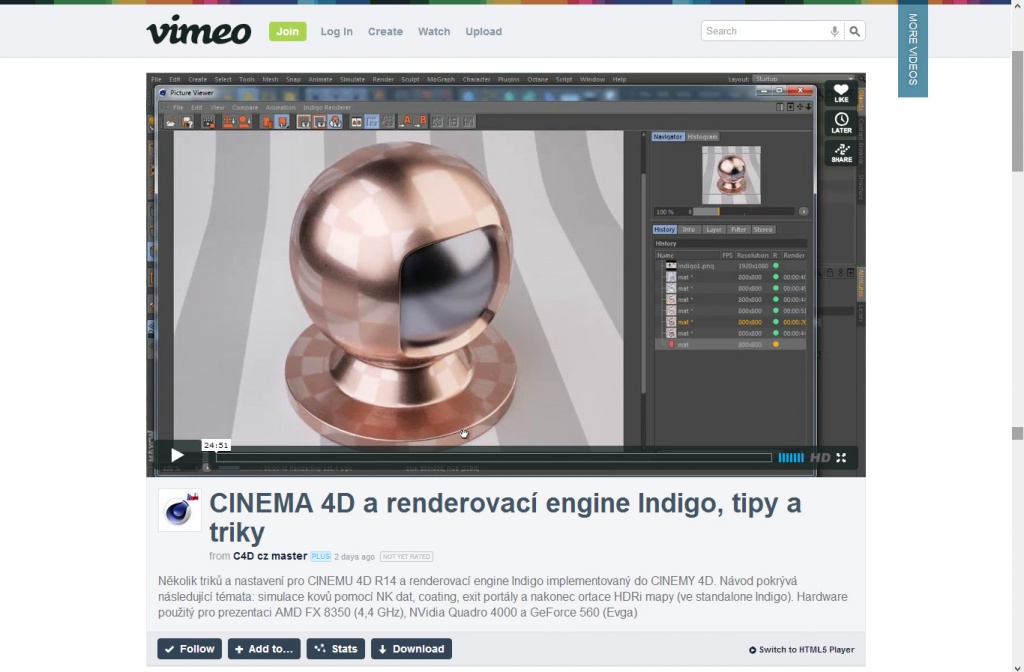The width and height of the screenshot is (1024, 672).
Task: Click the video title CINEMA 4D heading
Action: [505, 517]
